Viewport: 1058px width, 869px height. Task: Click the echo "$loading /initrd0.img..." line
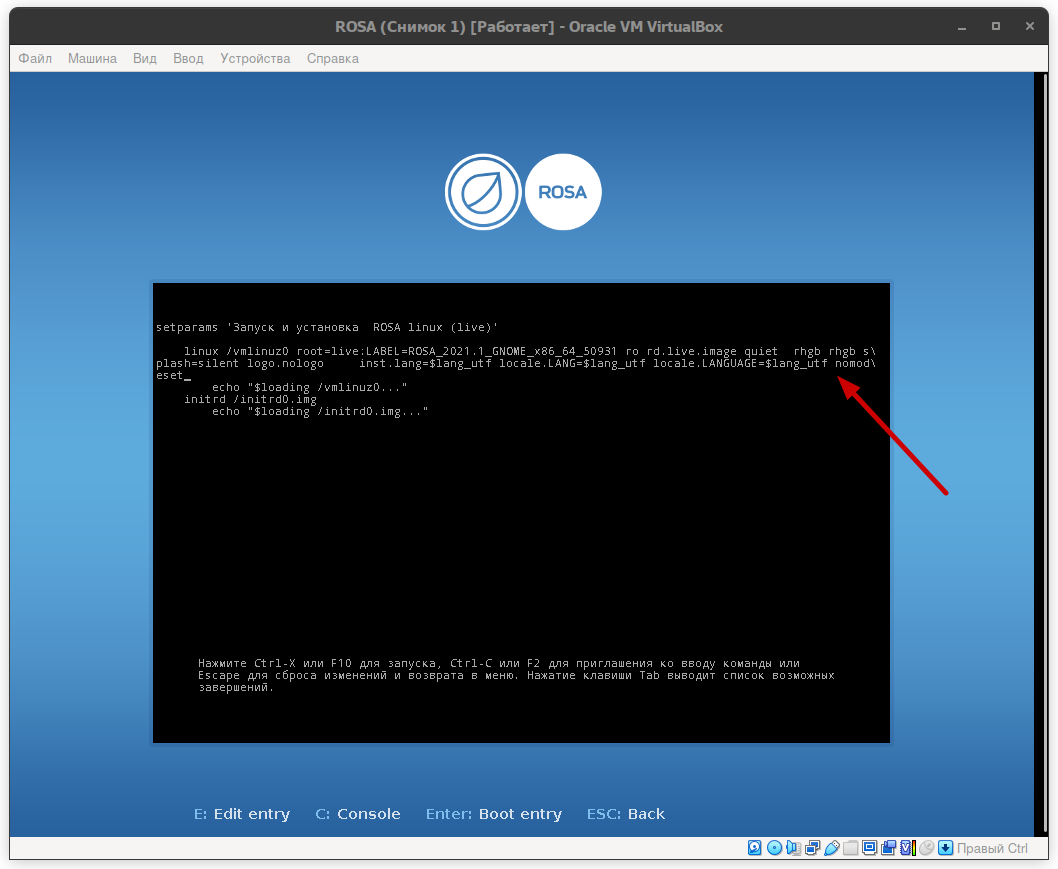[x=320, y=412]
